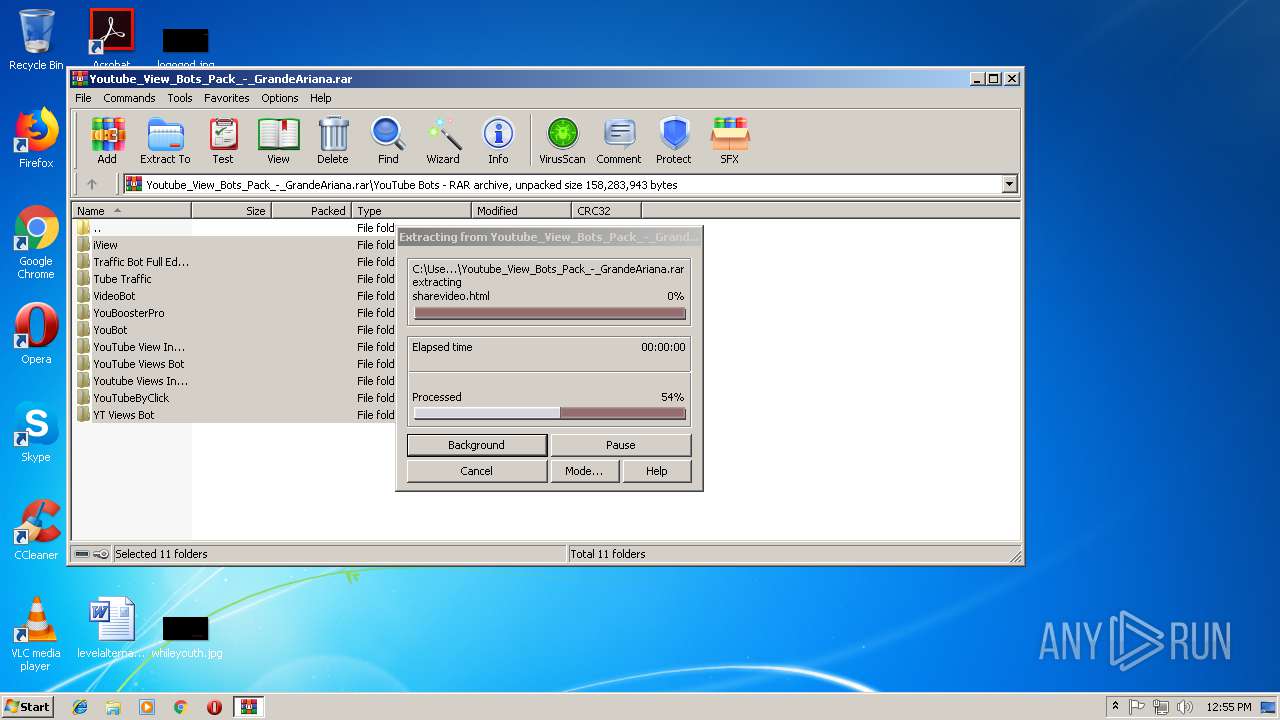Open the levelalterna Word document icon
The image size is (1280, 720).
click(111, 628)
